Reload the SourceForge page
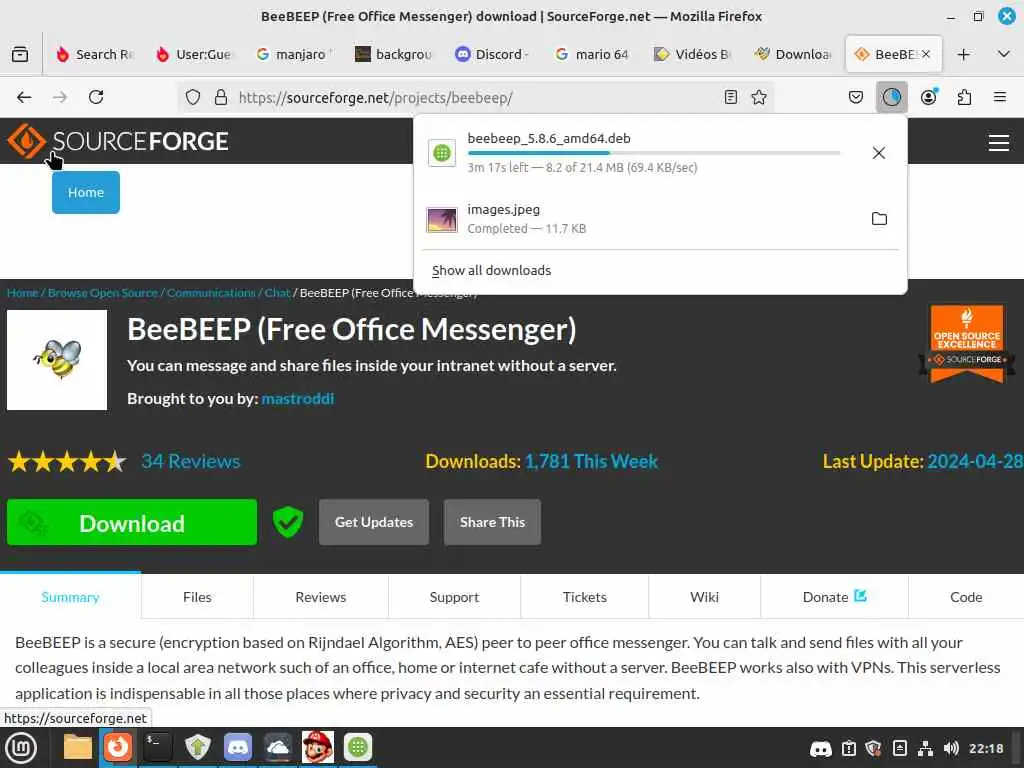This screenshot has width=1024, height=768. pyautogui.click(x=96, y=97)
